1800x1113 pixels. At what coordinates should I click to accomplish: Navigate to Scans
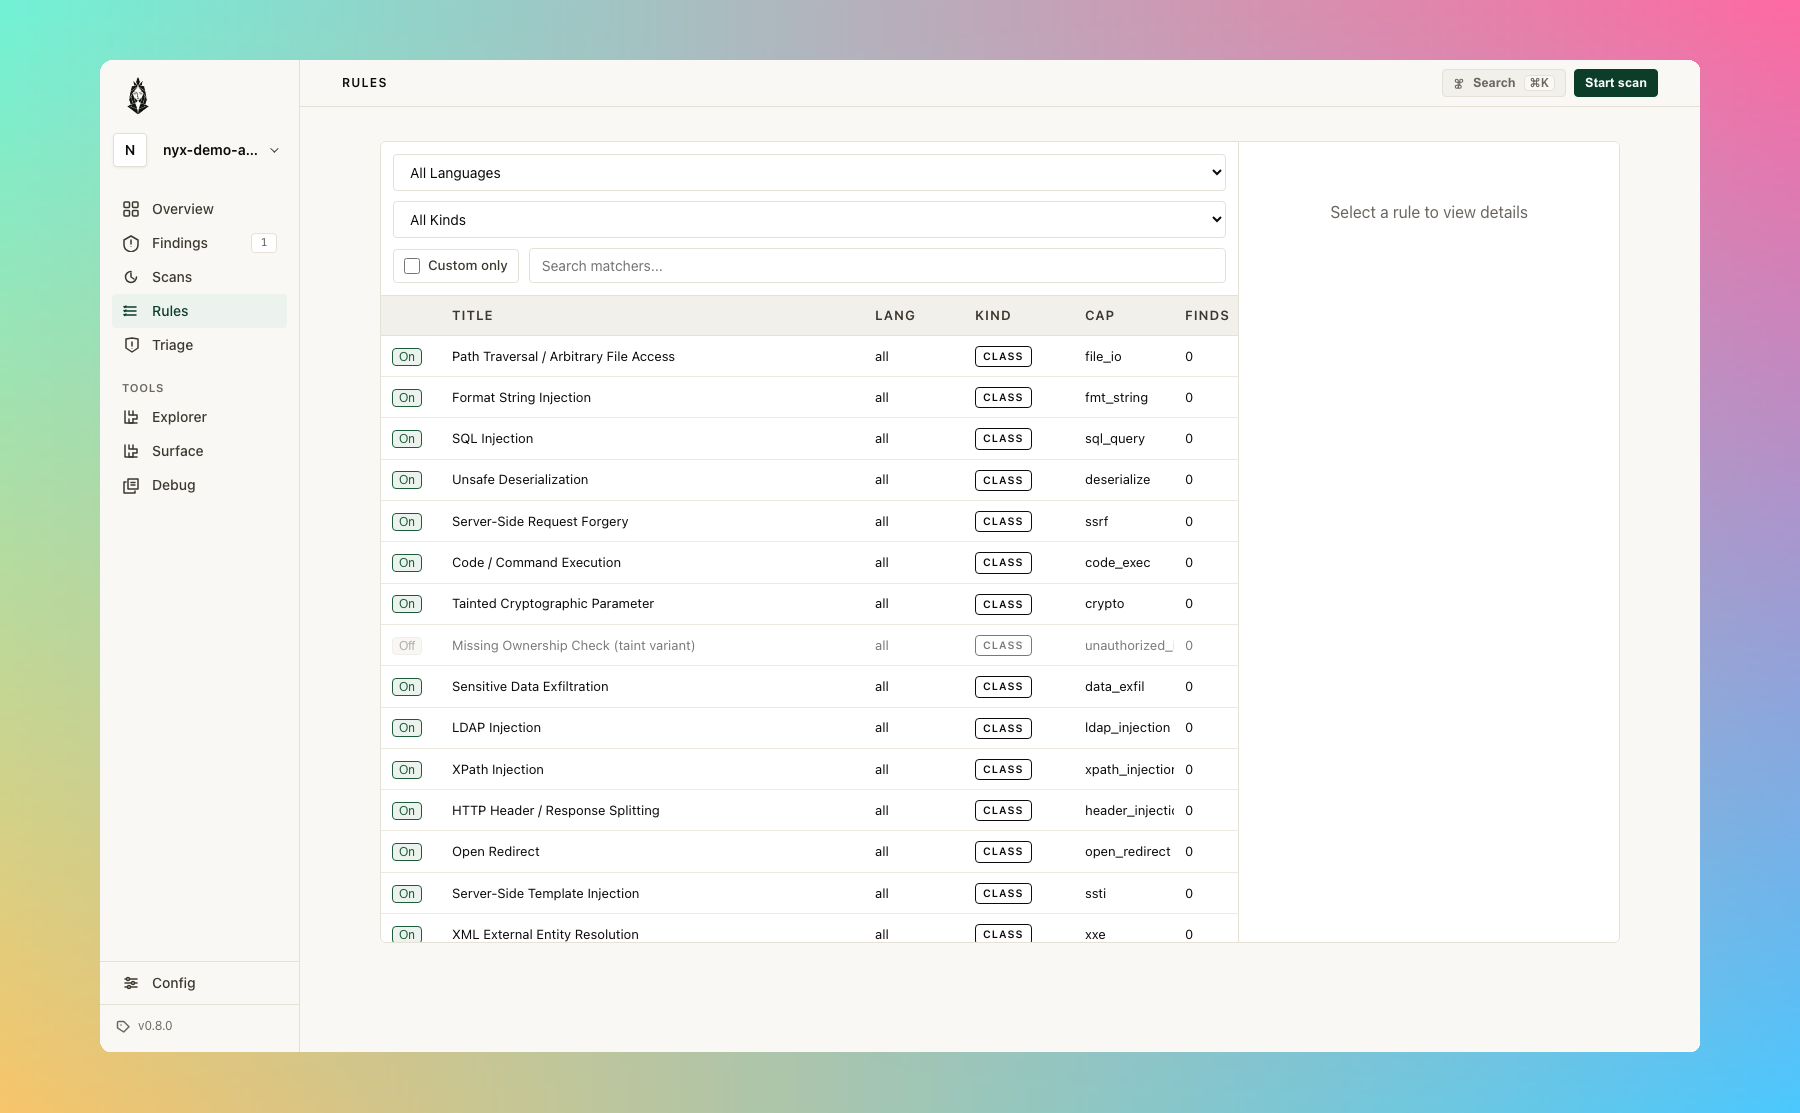[x=199, y=277]
